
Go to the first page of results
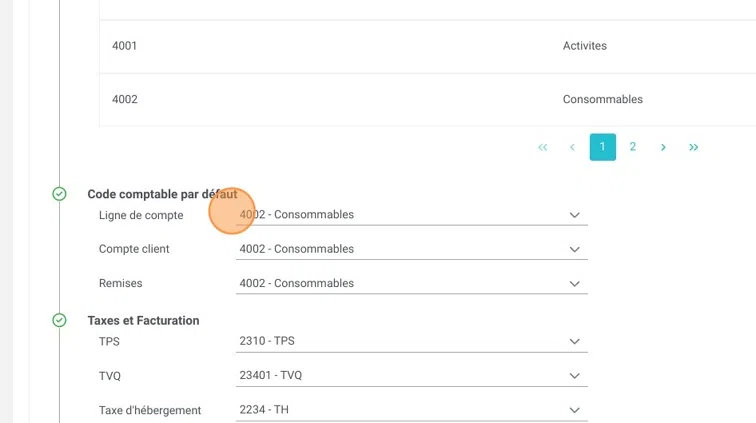point(542,147)
